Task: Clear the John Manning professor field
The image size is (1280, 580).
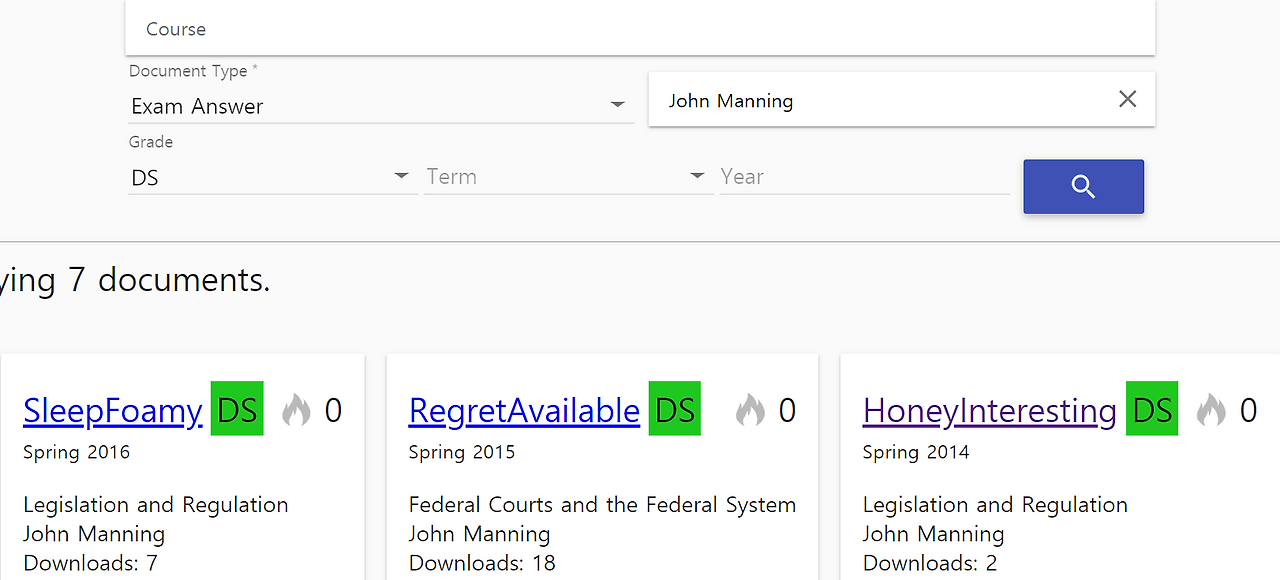Action: pyautogui.click(x=1127, y=99)
